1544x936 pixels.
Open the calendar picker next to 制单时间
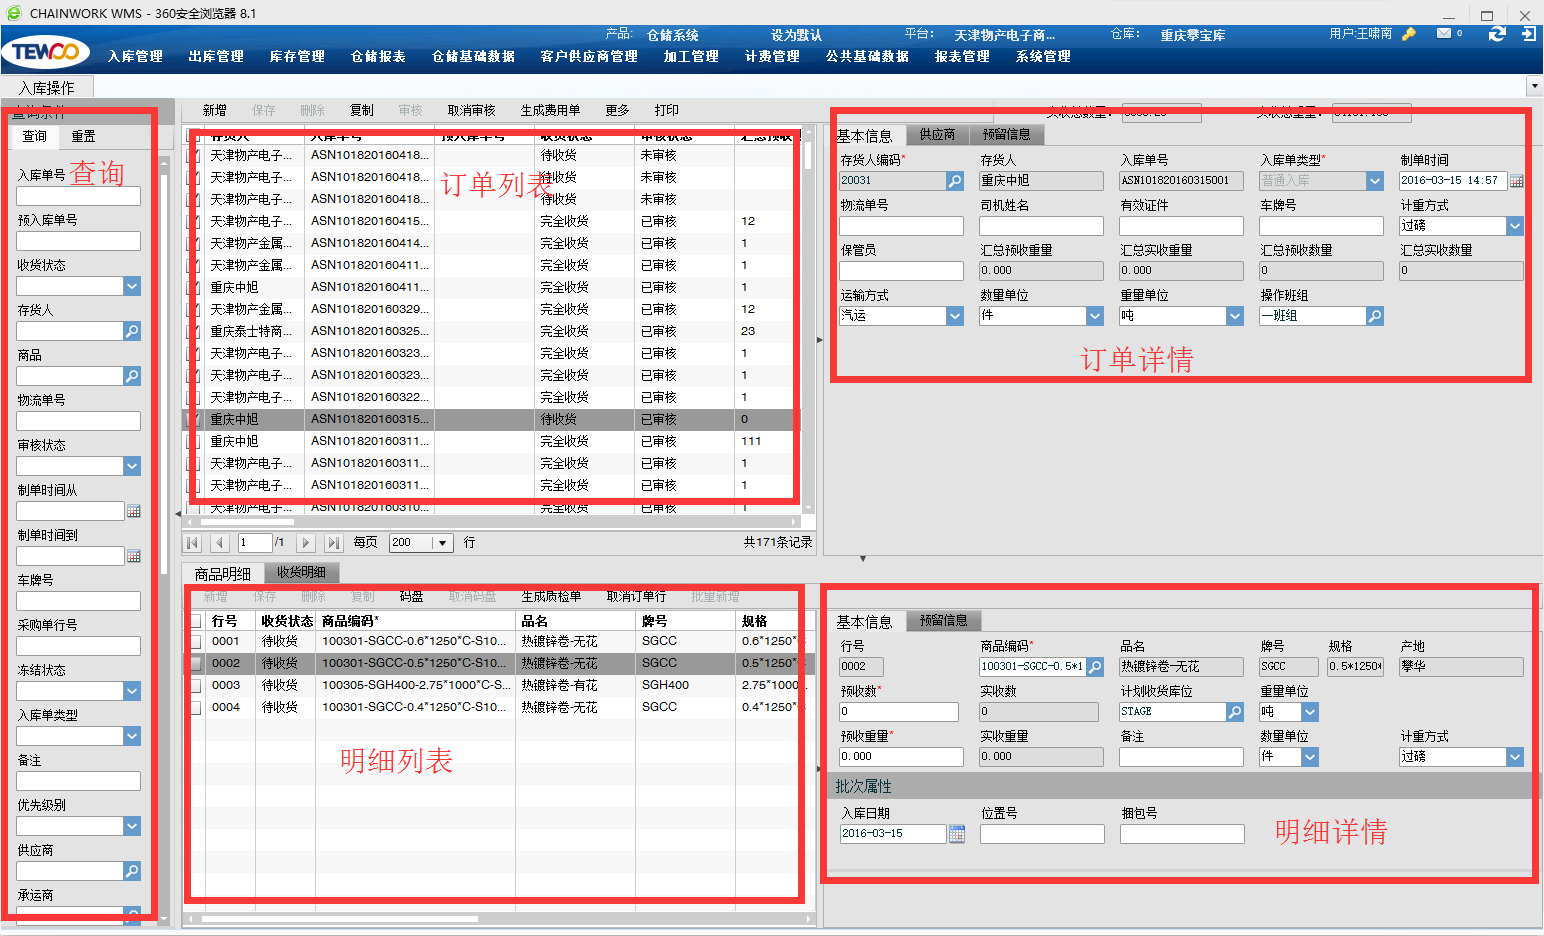1516,181
